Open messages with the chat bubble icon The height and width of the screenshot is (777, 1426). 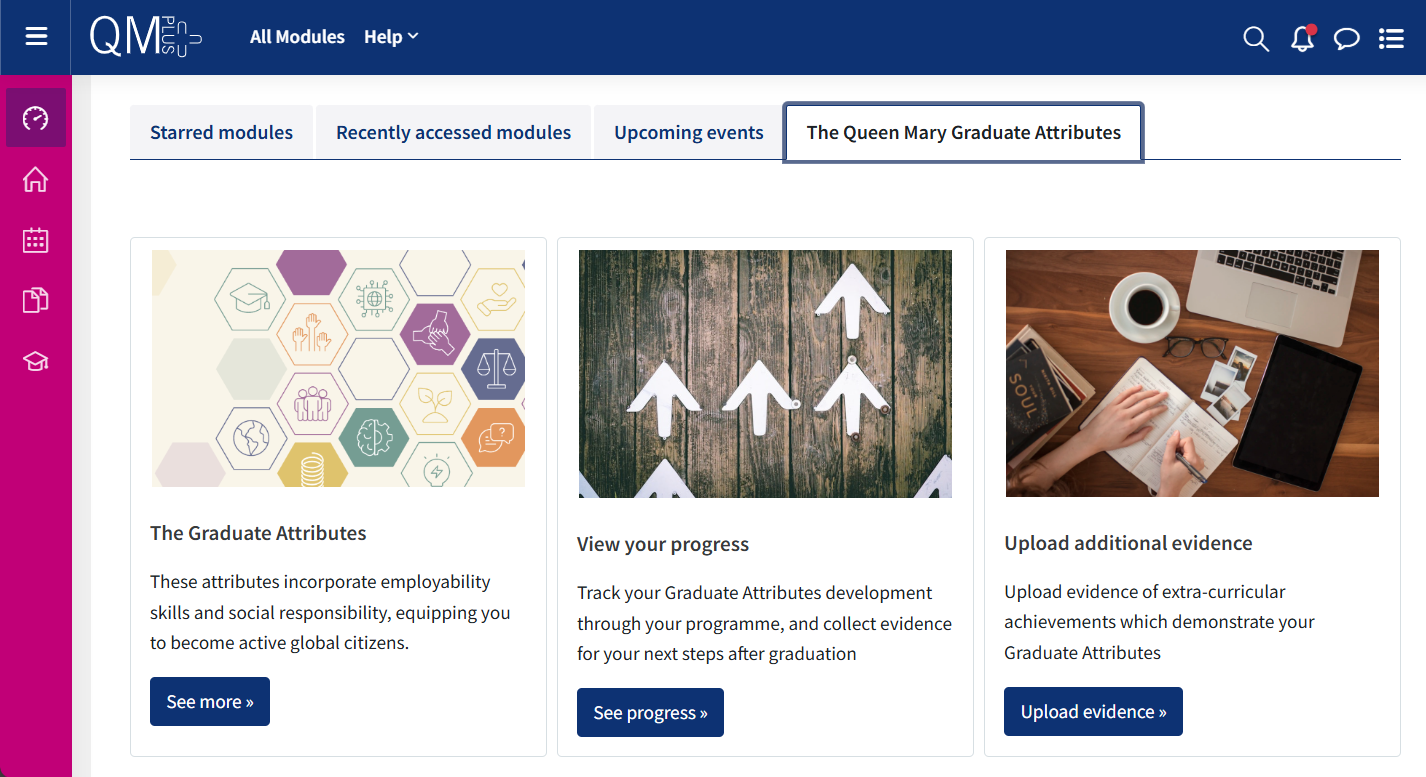pos(1346,38)
